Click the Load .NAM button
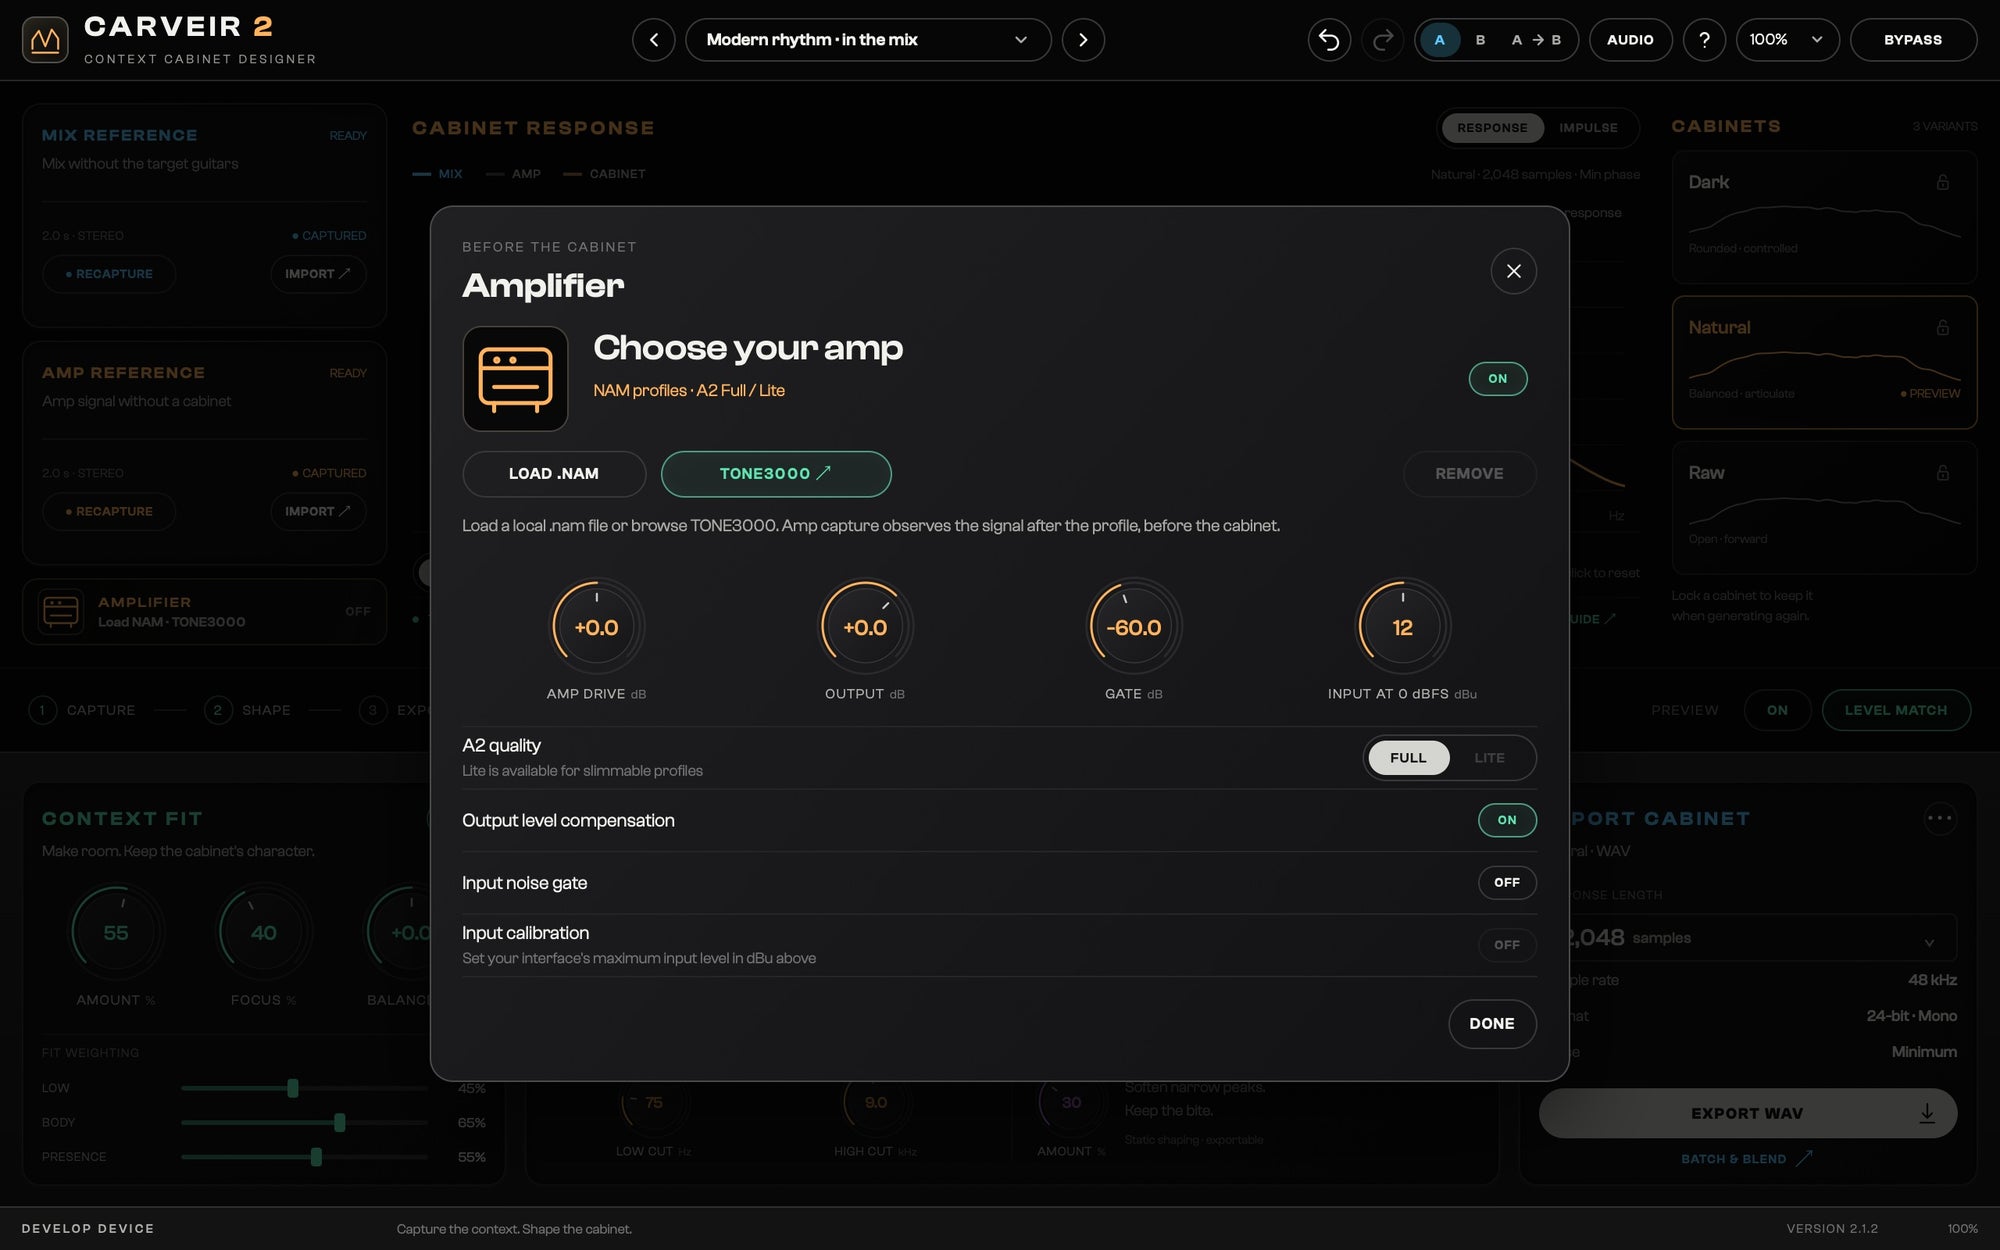 (554, 474)
